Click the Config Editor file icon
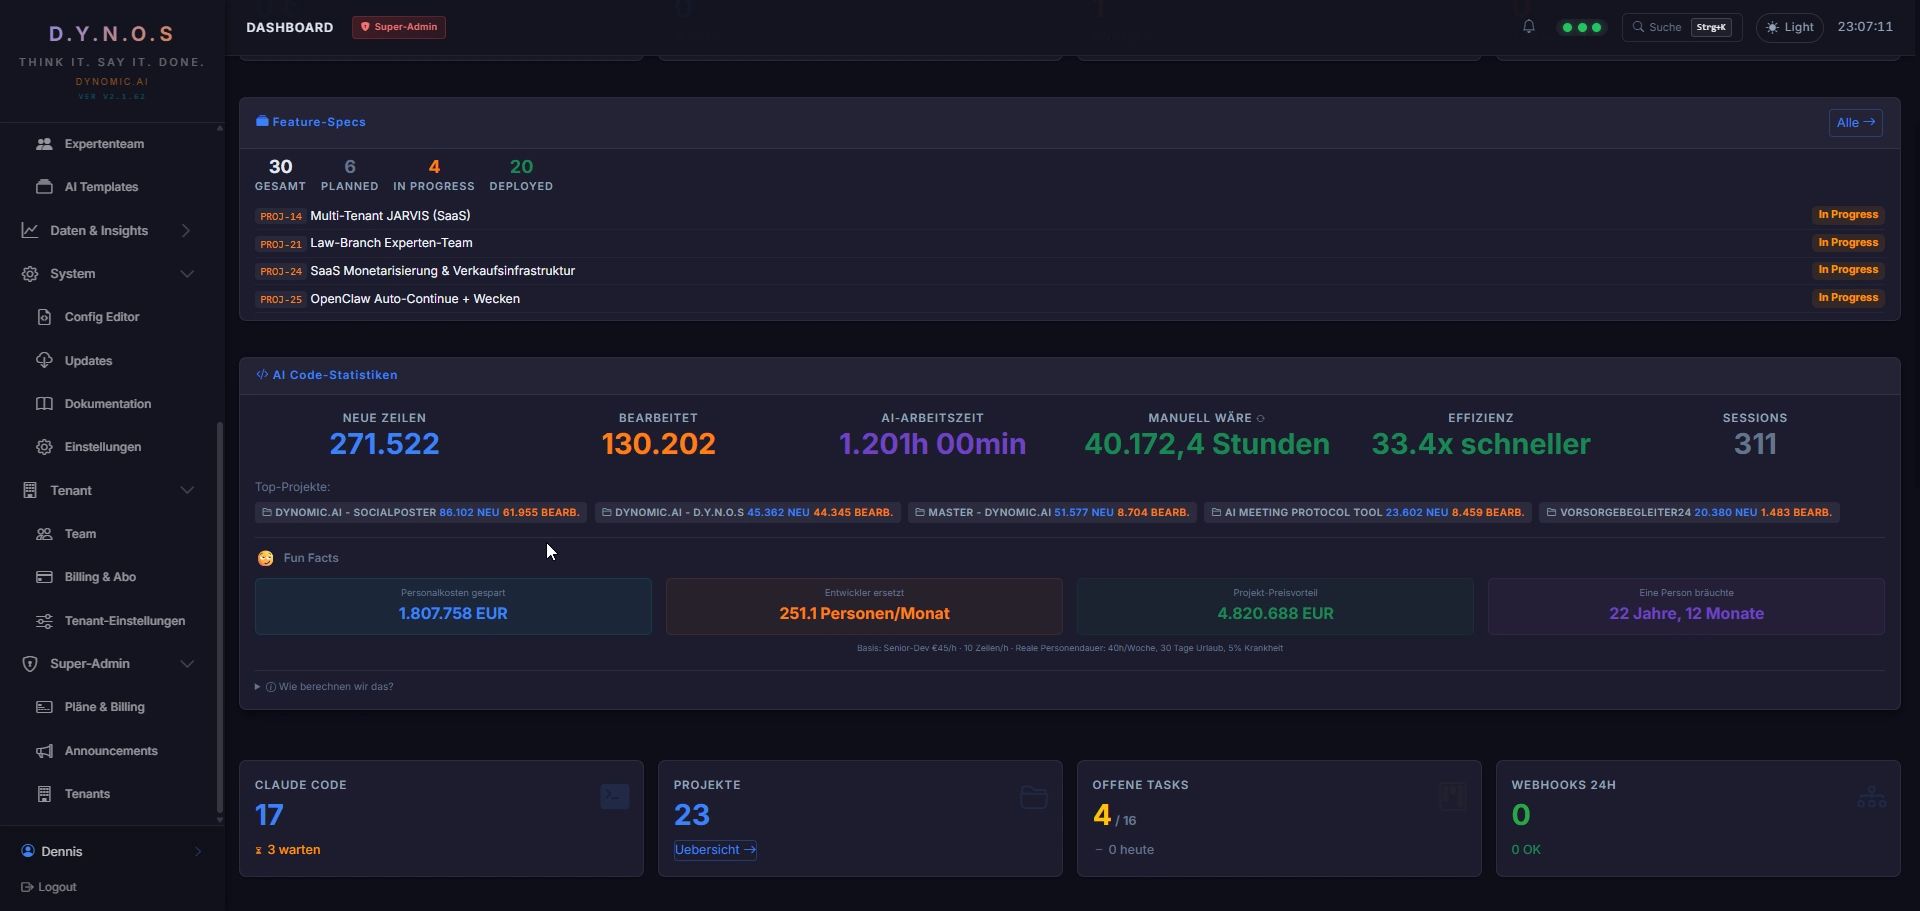Viewport: 1920px width, 911px height. pos(44,317)
